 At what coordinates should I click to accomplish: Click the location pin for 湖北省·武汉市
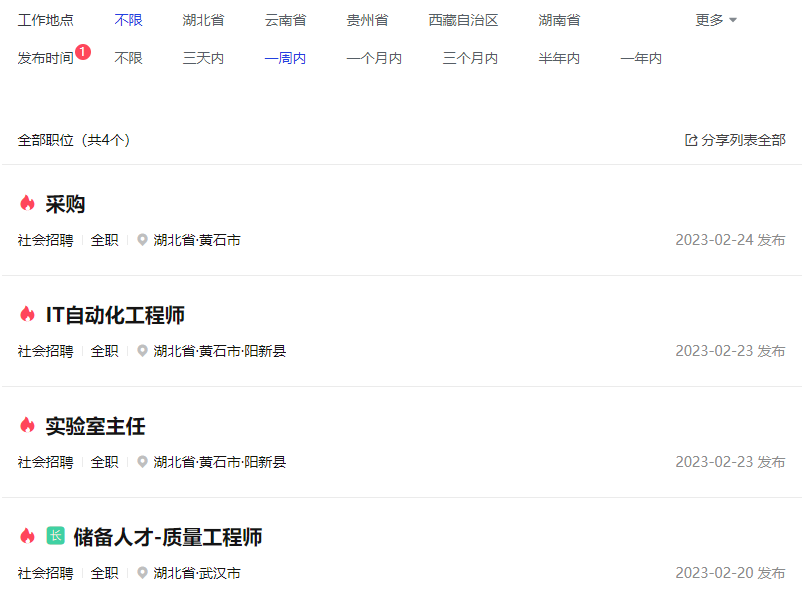click(143, 574)
